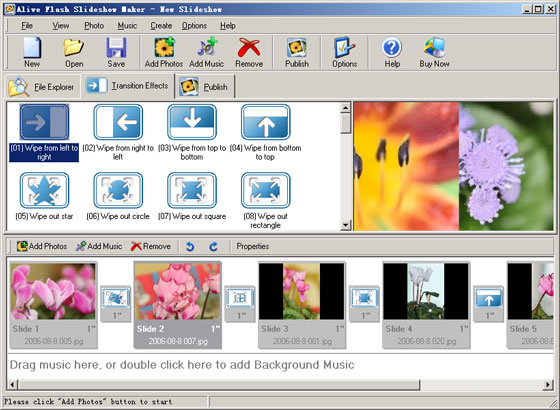Screen dimensions: 560x410
Task: Click the 2006-08-8 001.jpg filename under Slide 3
Action: click(302, 341)
